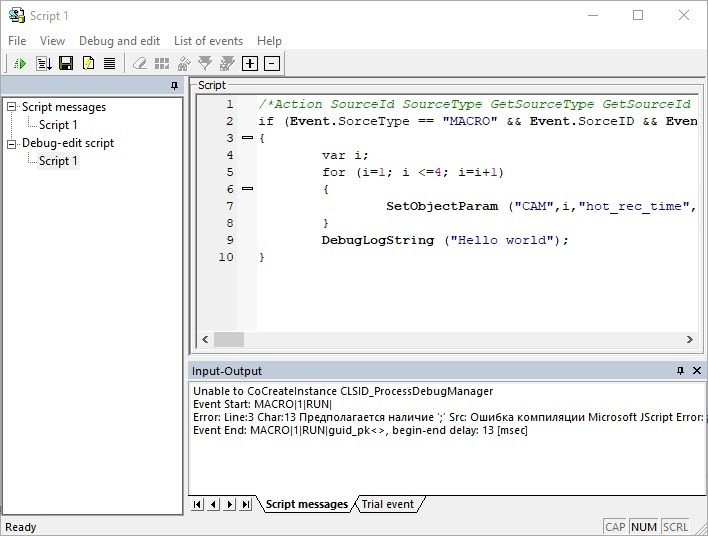This screenshot has width=708, height=536.
Task: Click the green run script icon
Action: (x=21, y=64)
